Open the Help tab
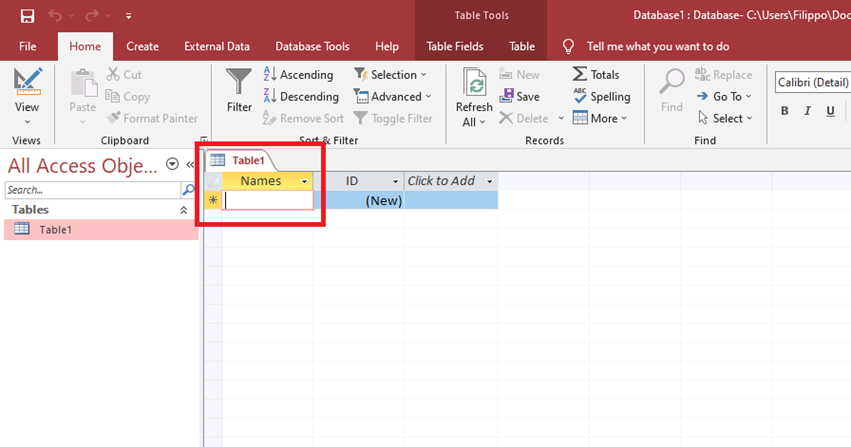The height and width of the screenshot is (447, 851). click(x=387, y=47)
